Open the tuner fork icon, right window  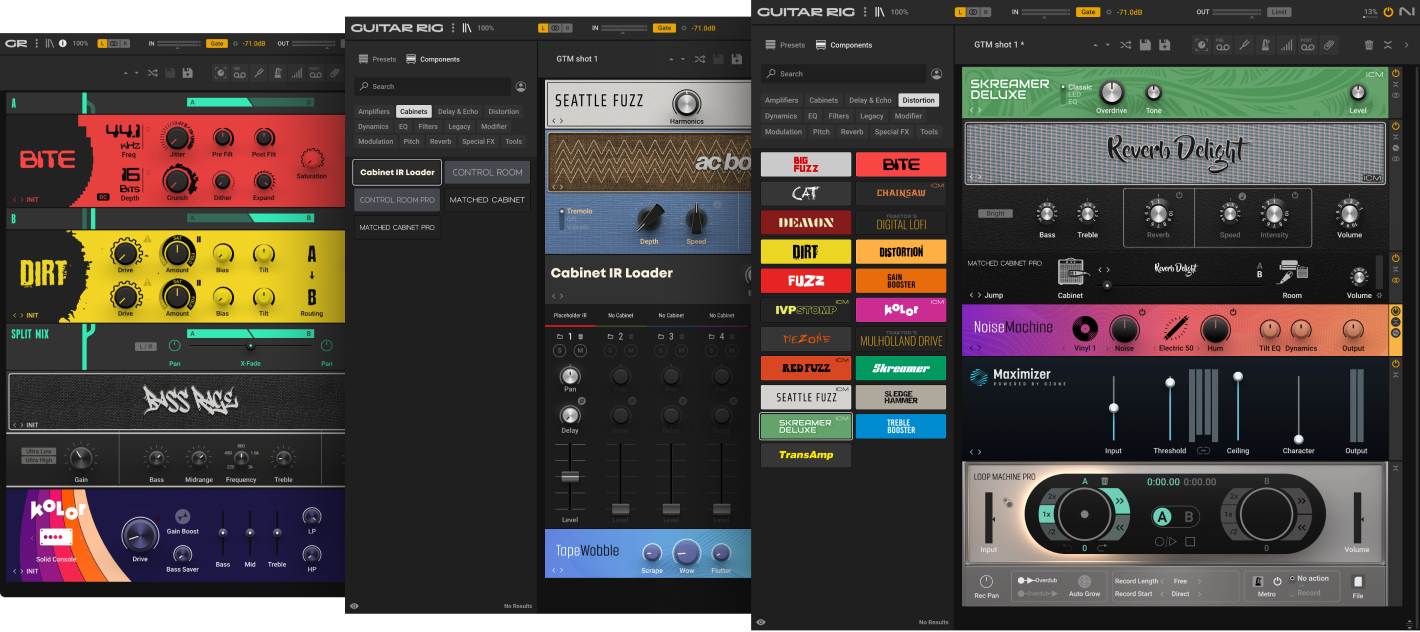pyautogui.click(x=1245, y=45)
